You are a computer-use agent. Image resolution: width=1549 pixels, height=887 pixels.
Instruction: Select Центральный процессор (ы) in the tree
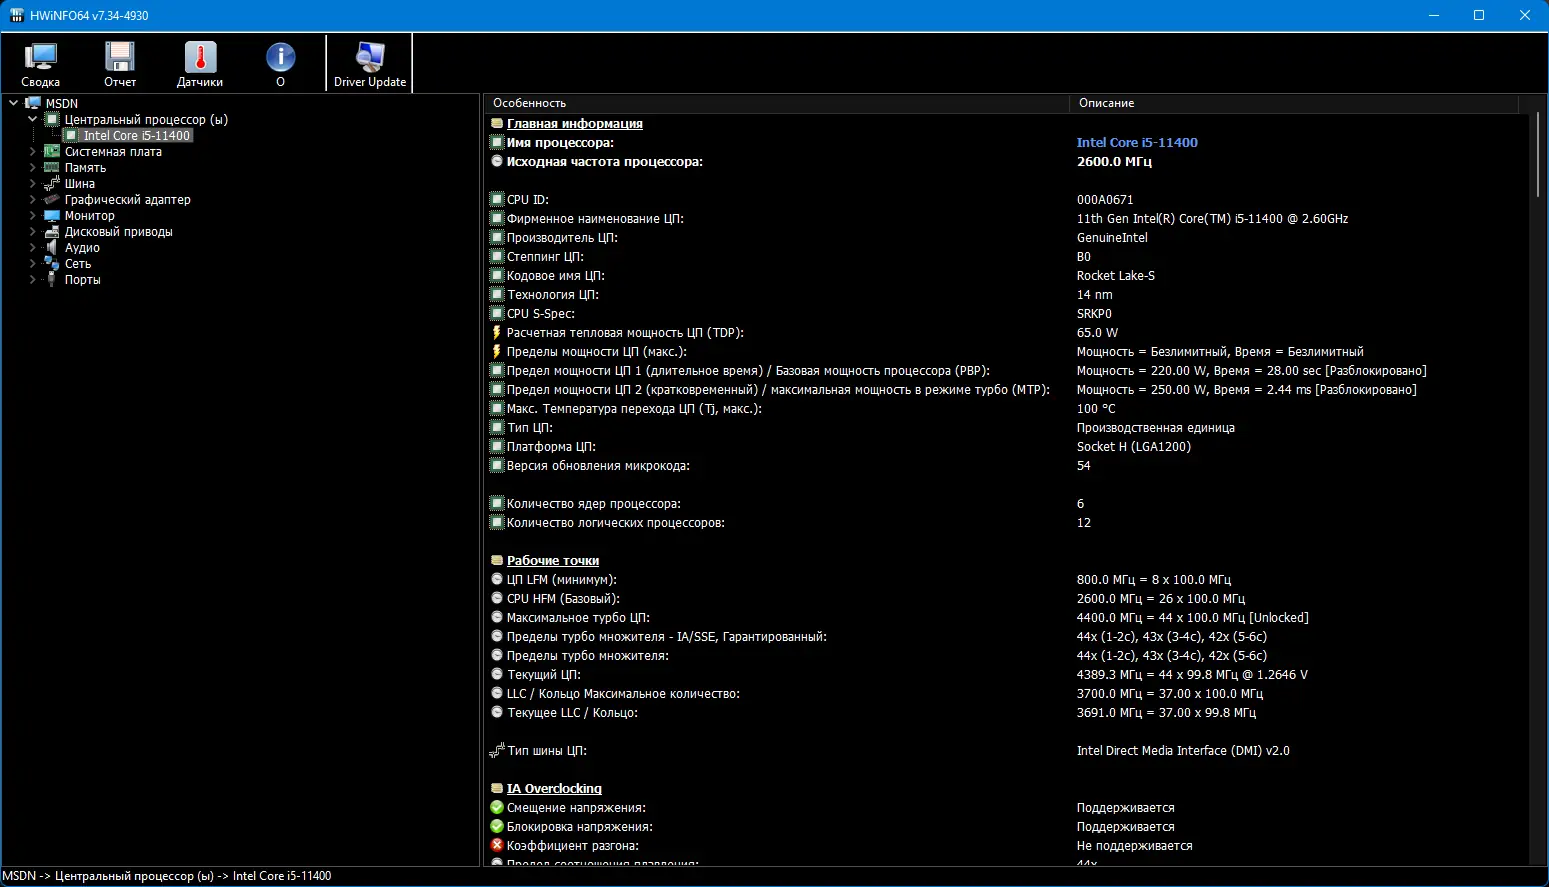tap(146, 119)
